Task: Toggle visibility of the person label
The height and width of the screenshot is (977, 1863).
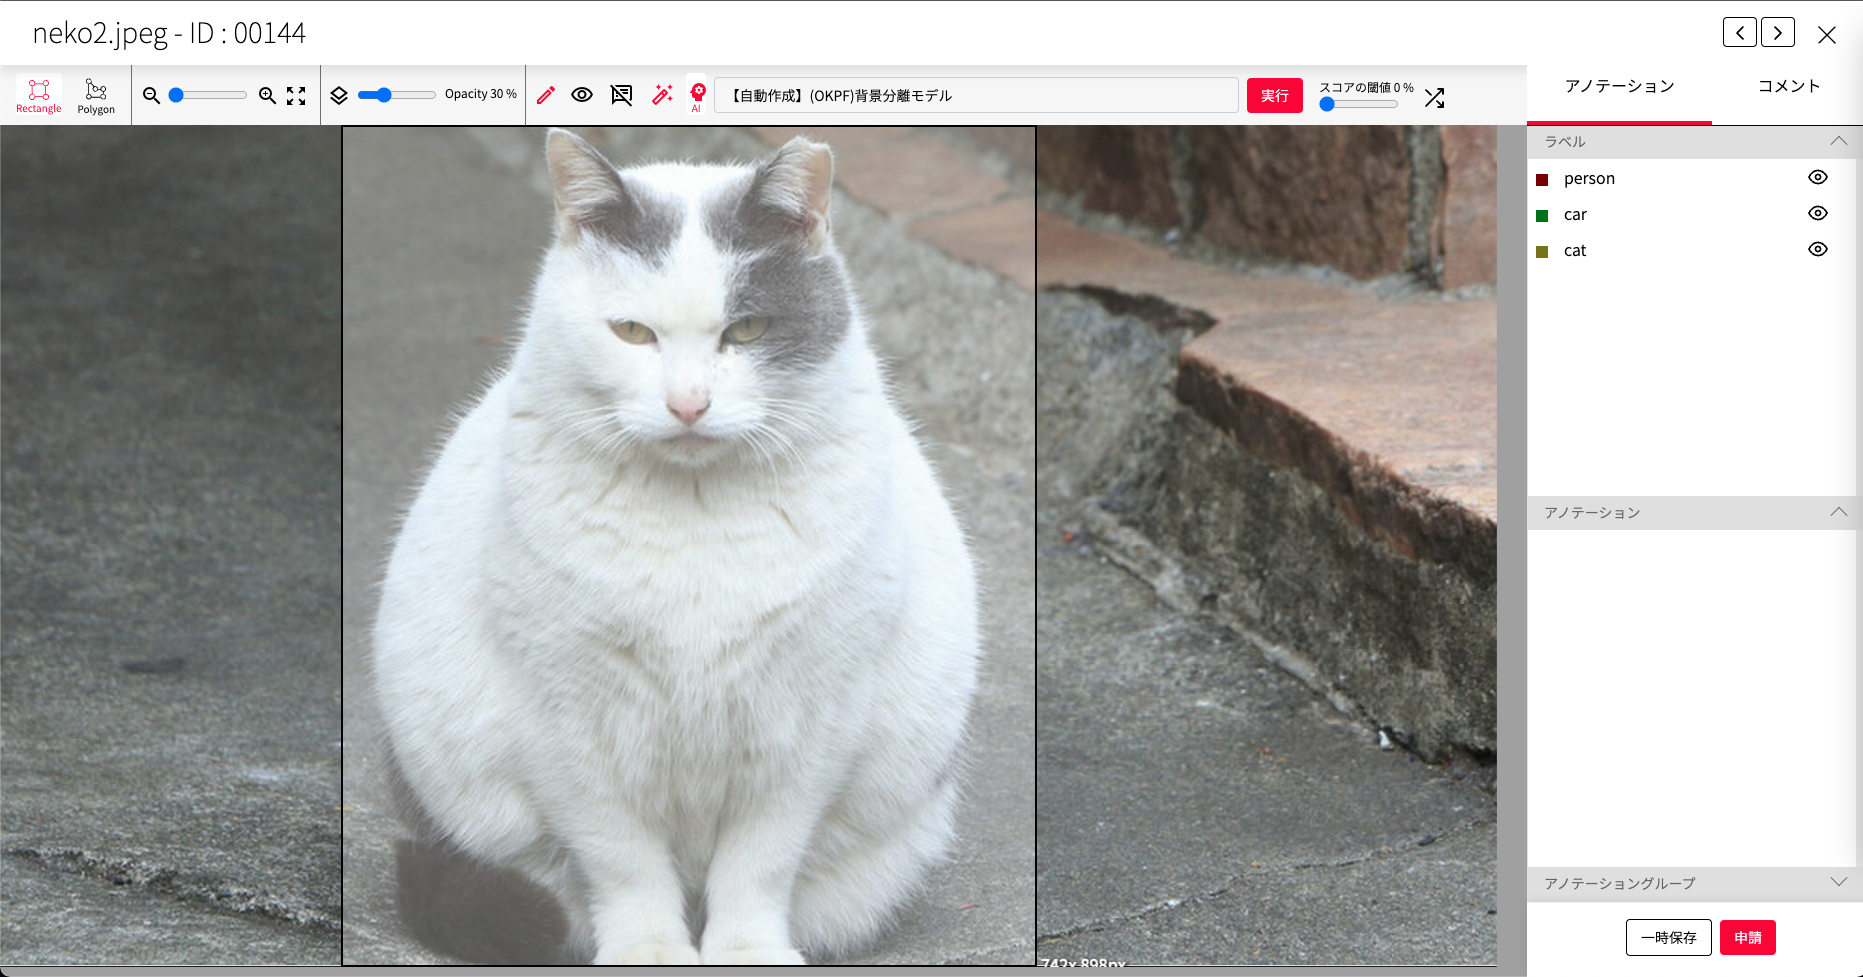Action: [x=1817, y=177]
